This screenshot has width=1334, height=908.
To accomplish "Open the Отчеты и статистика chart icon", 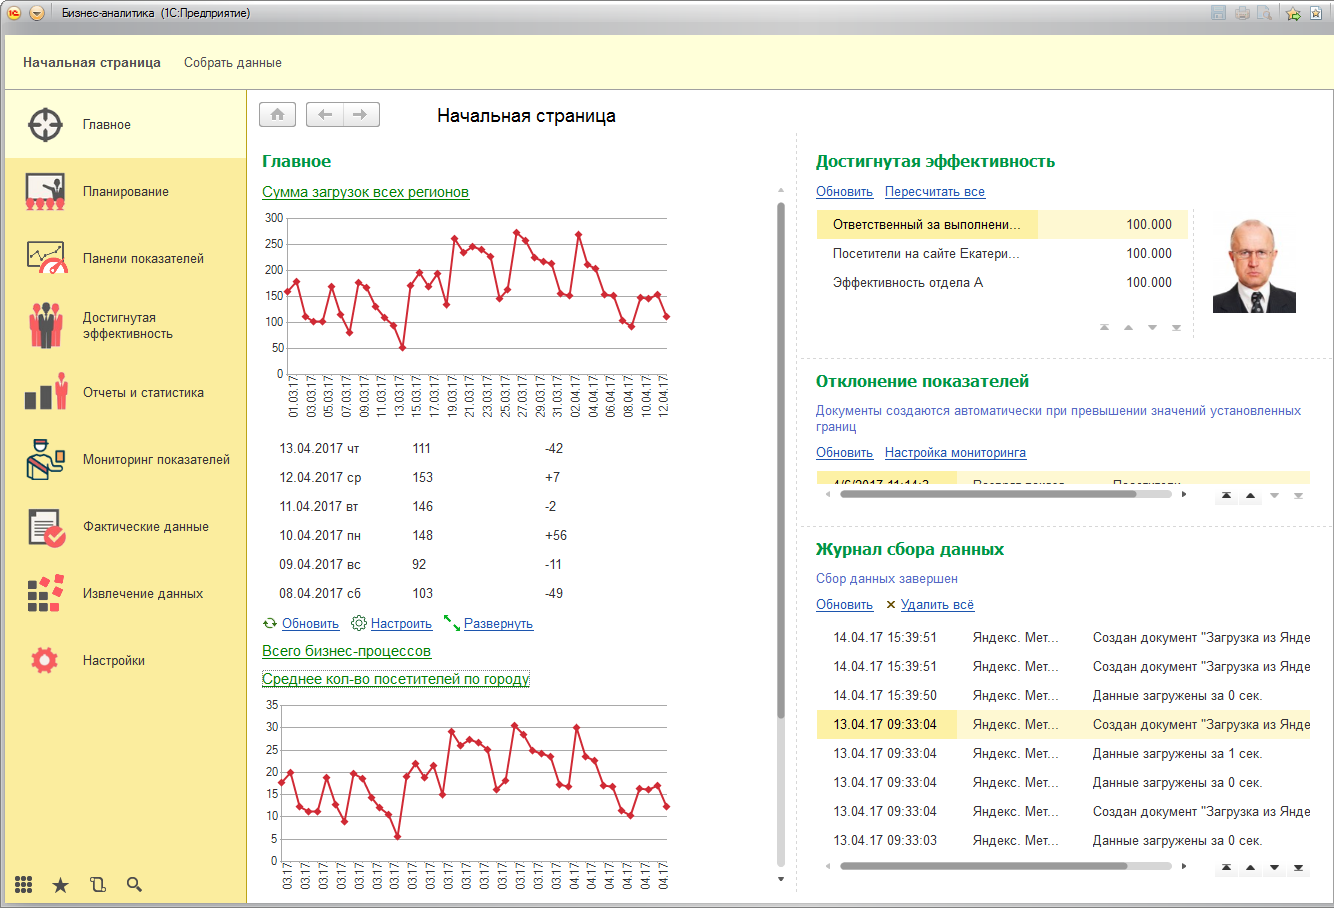I will click(46, 392).
